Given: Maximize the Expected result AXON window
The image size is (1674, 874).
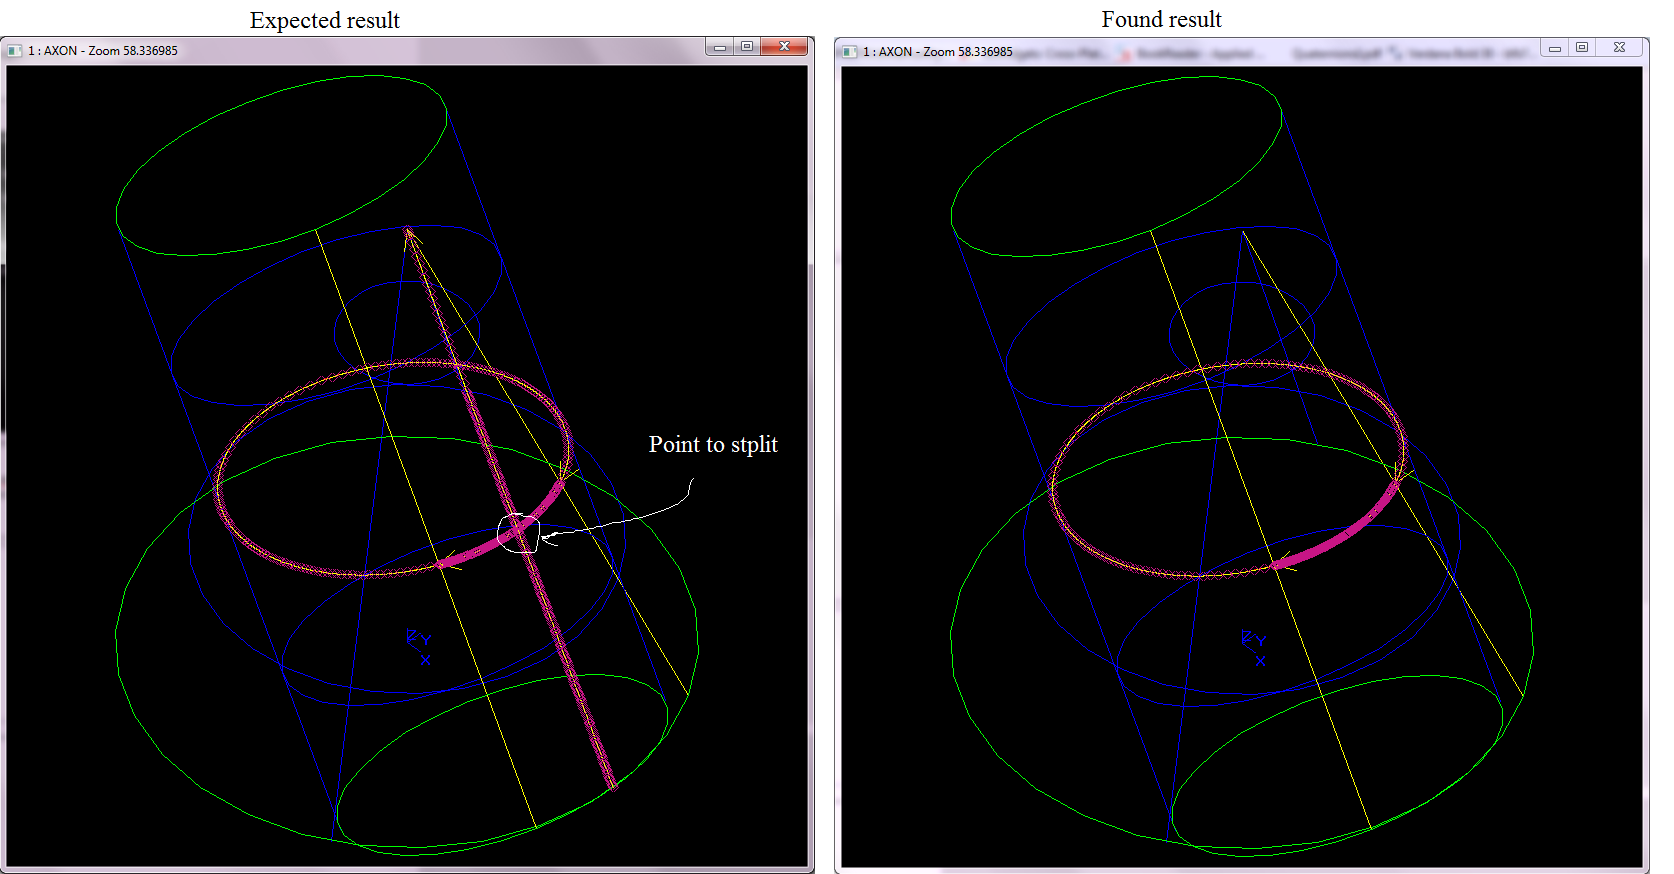Looking at the screenshot, I should [746, 47].
